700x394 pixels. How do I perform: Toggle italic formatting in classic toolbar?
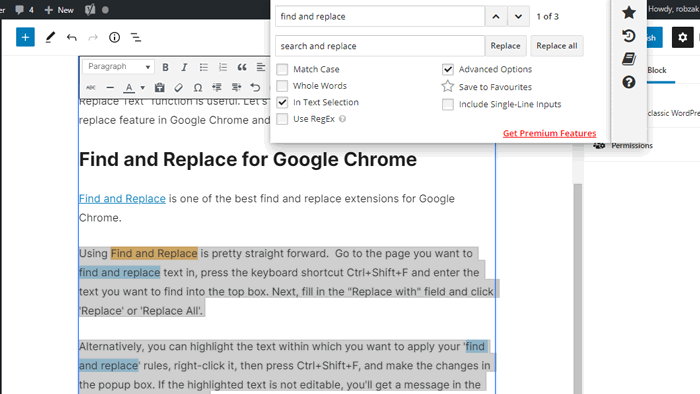[x=184, y=67]
